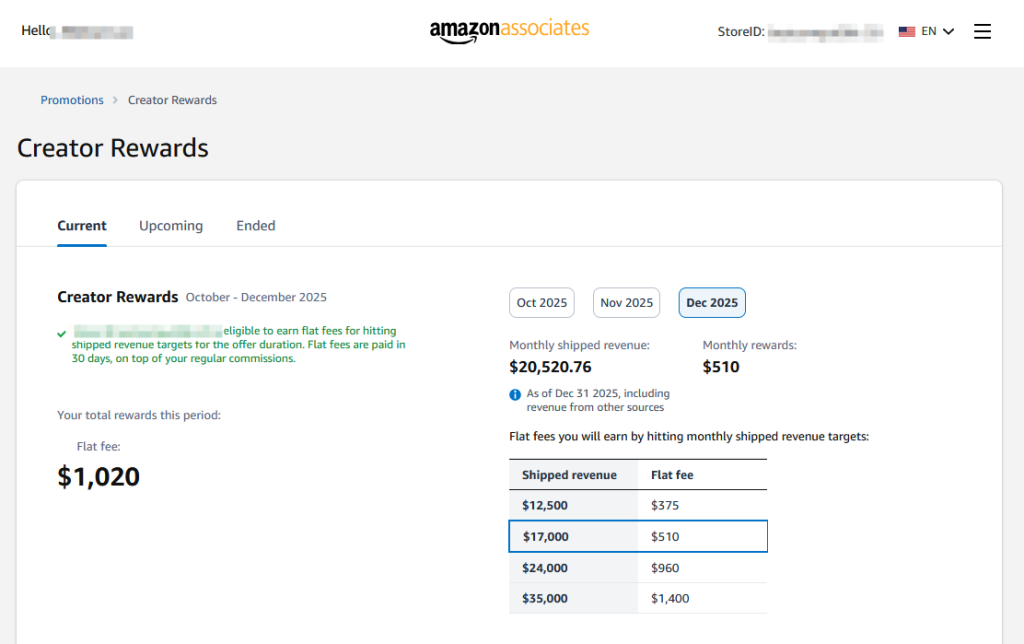Switch to the Ended tab
The width and height of the screenshot is (1024, 644).
point(255,225)
